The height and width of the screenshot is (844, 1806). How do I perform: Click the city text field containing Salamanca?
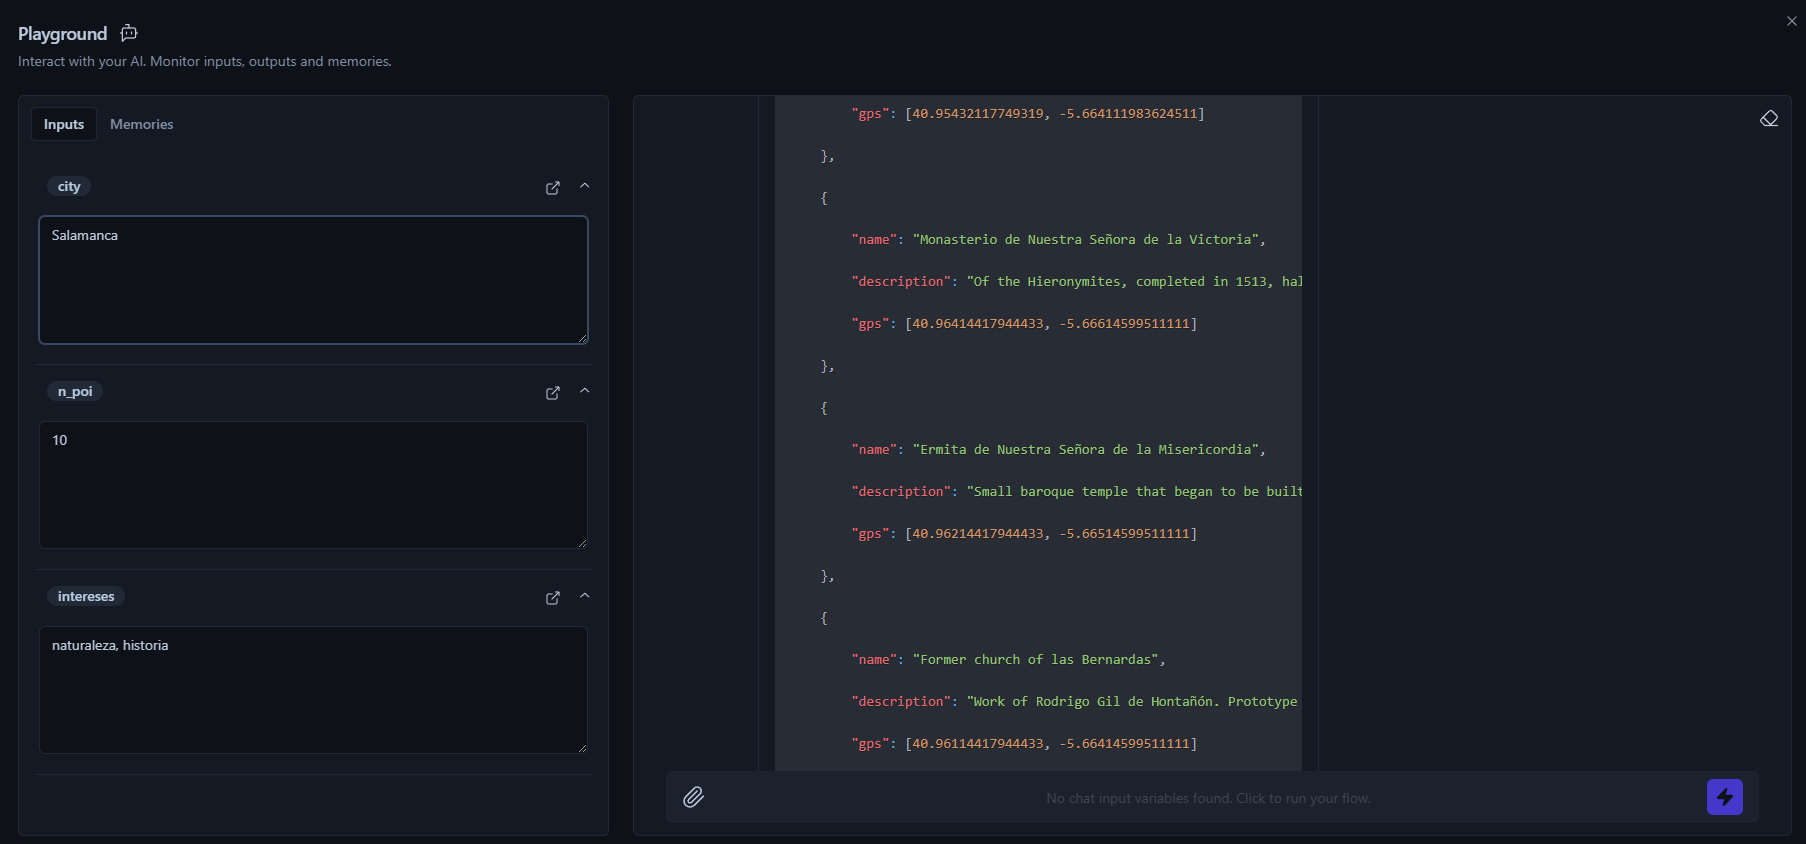click(313, 280)
